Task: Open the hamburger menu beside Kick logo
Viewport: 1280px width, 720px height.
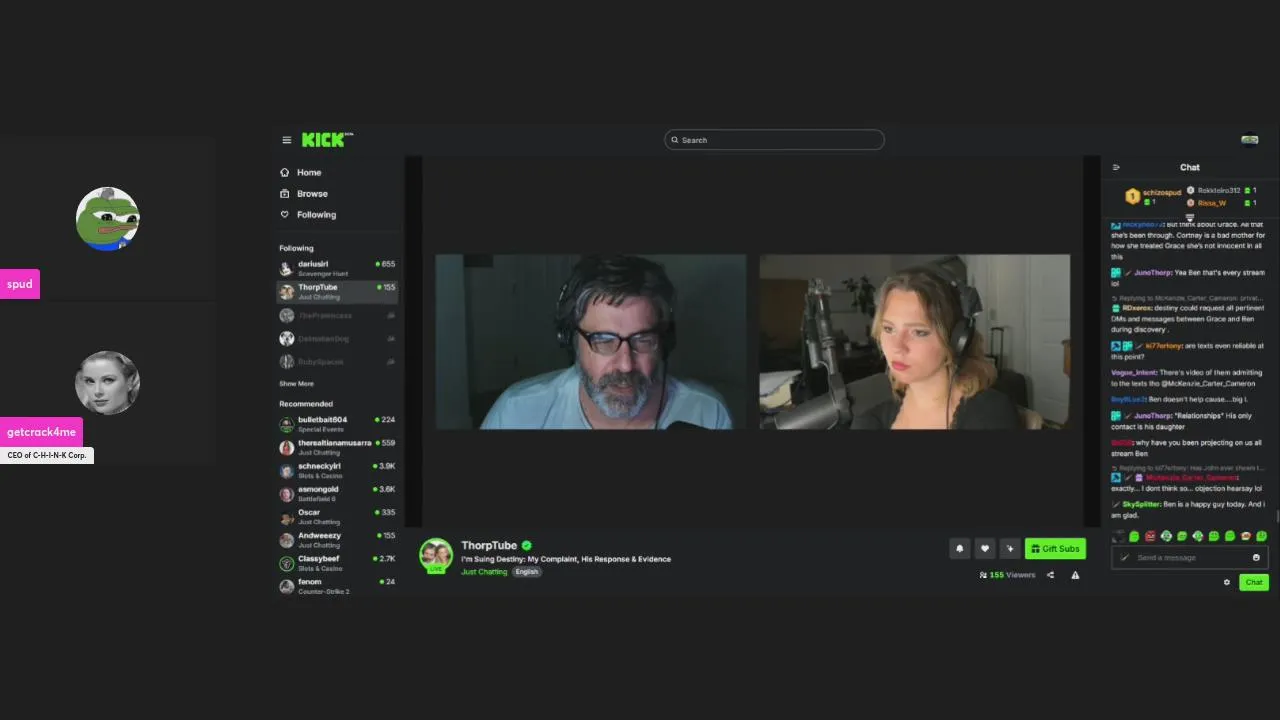Action: (x=286, y=140)
